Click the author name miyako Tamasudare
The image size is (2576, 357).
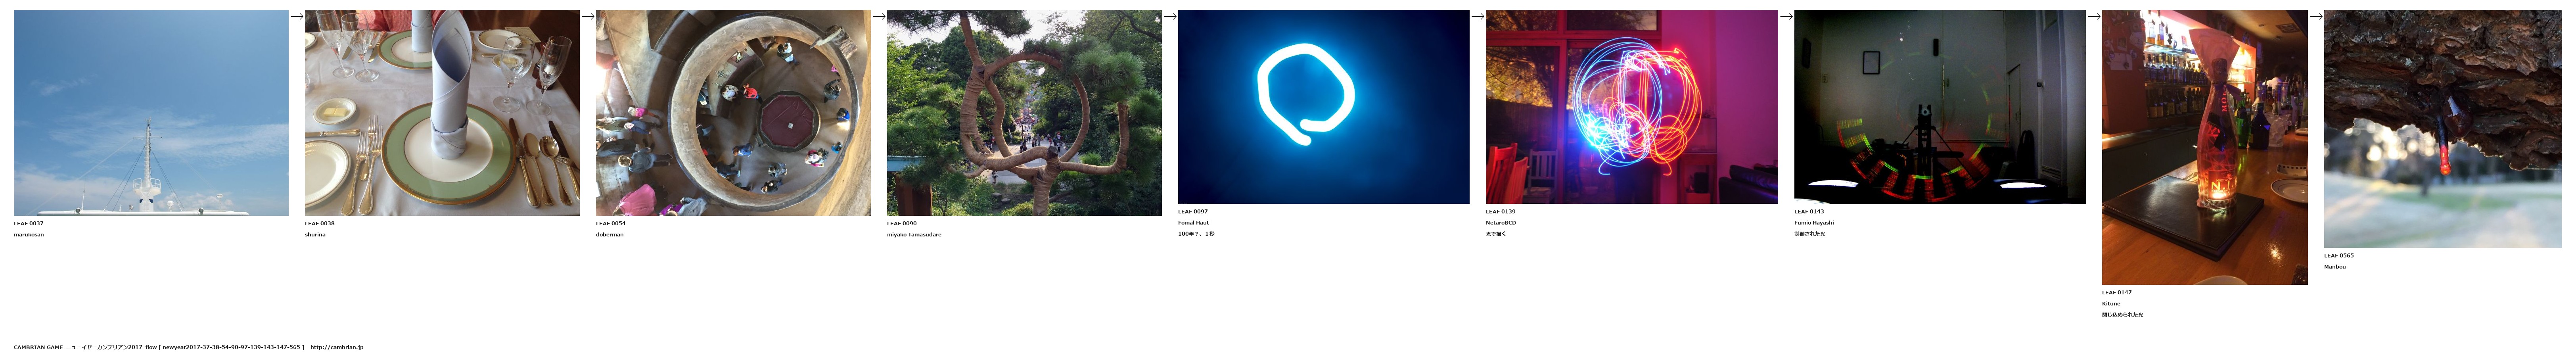click(914, 235)
